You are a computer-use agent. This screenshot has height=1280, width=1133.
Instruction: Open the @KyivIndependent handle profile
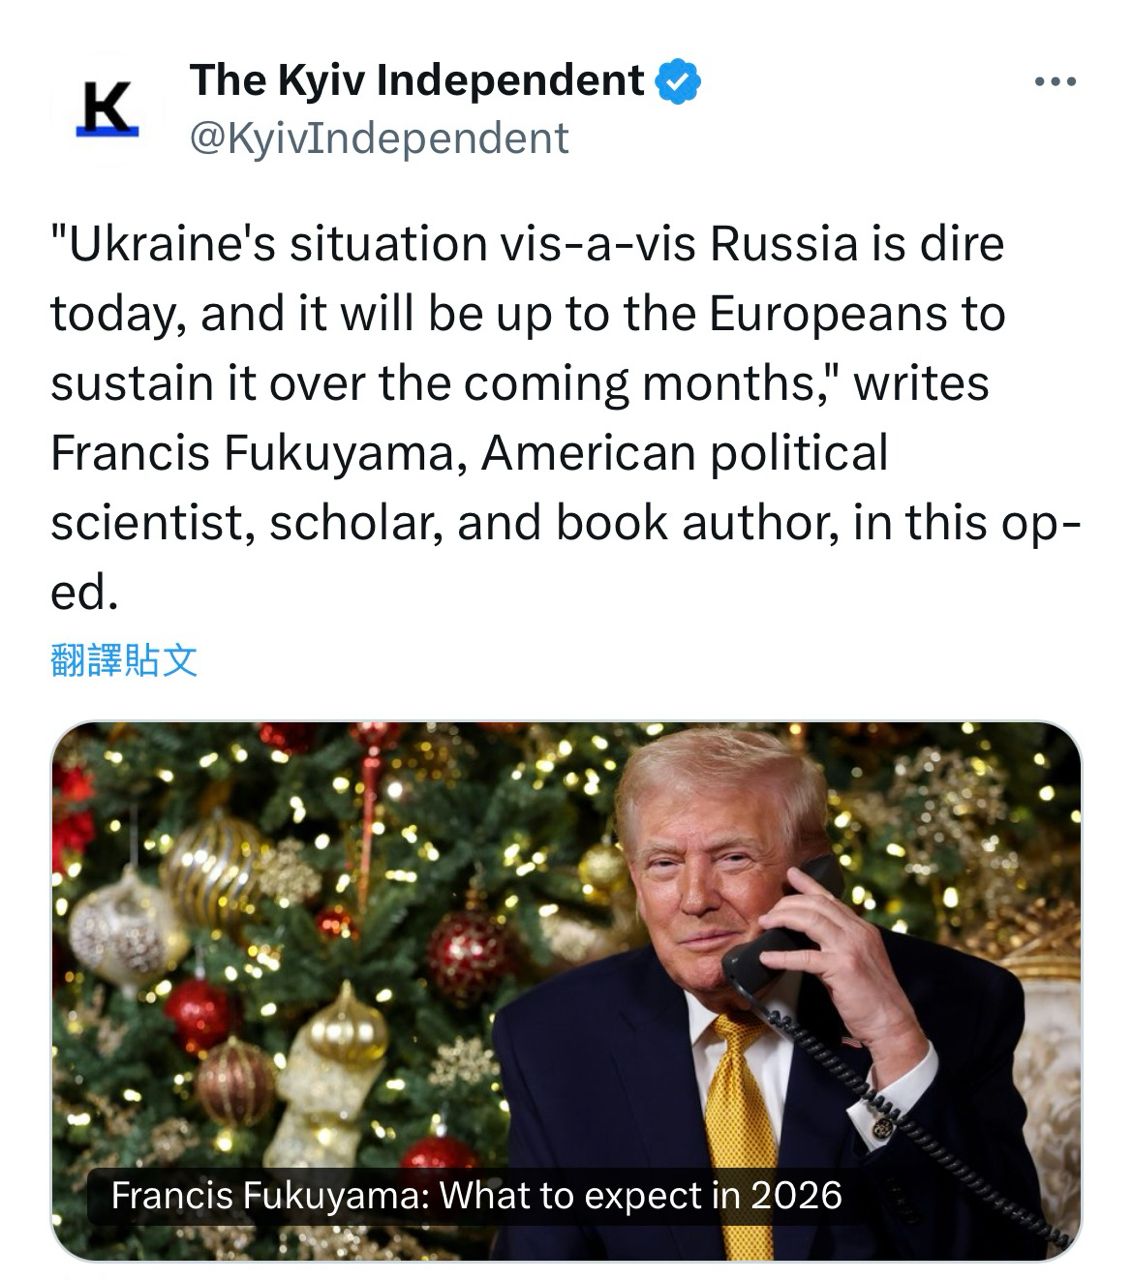pos(379,138)
